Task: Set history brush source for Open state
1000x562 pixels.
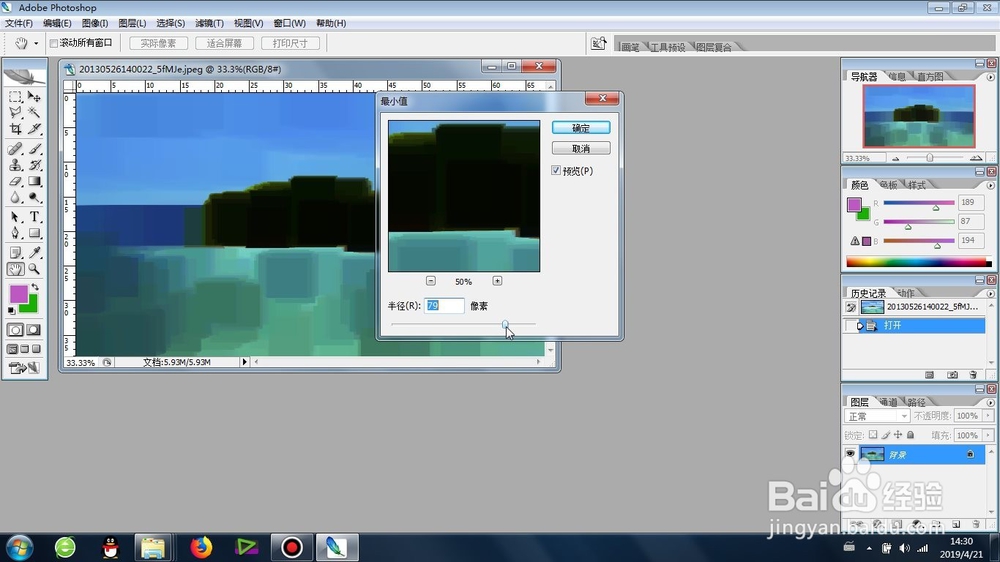Action: point(850,326)
